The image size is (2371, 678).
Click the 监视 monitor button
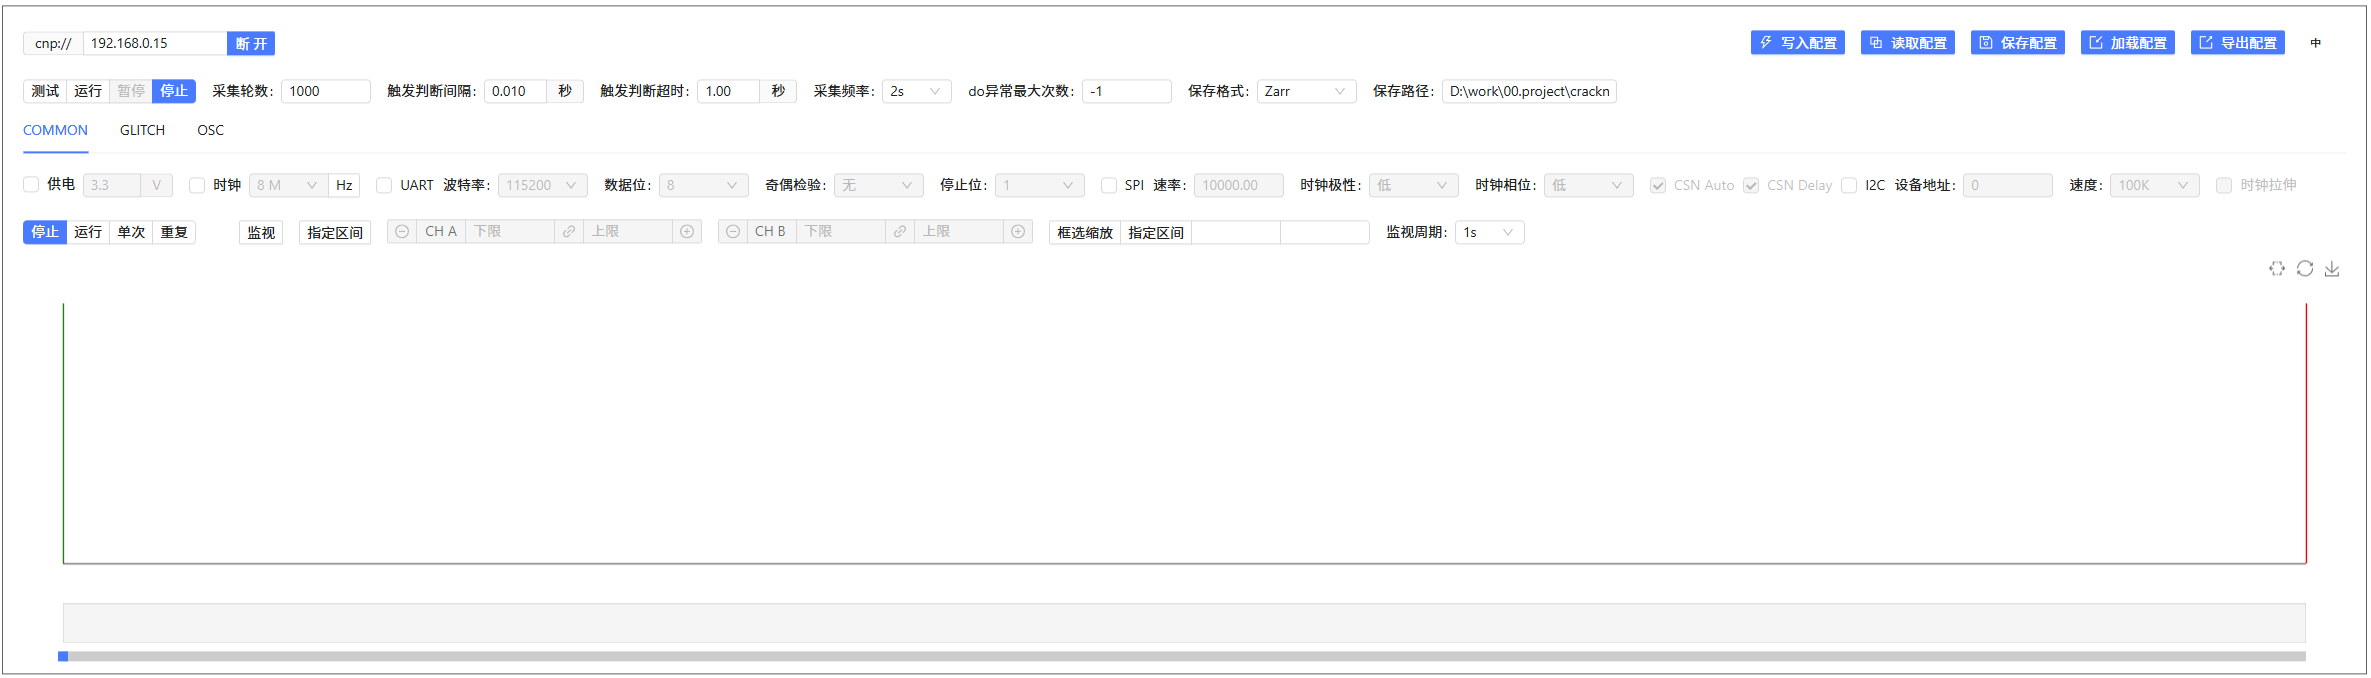pos(261,232)
